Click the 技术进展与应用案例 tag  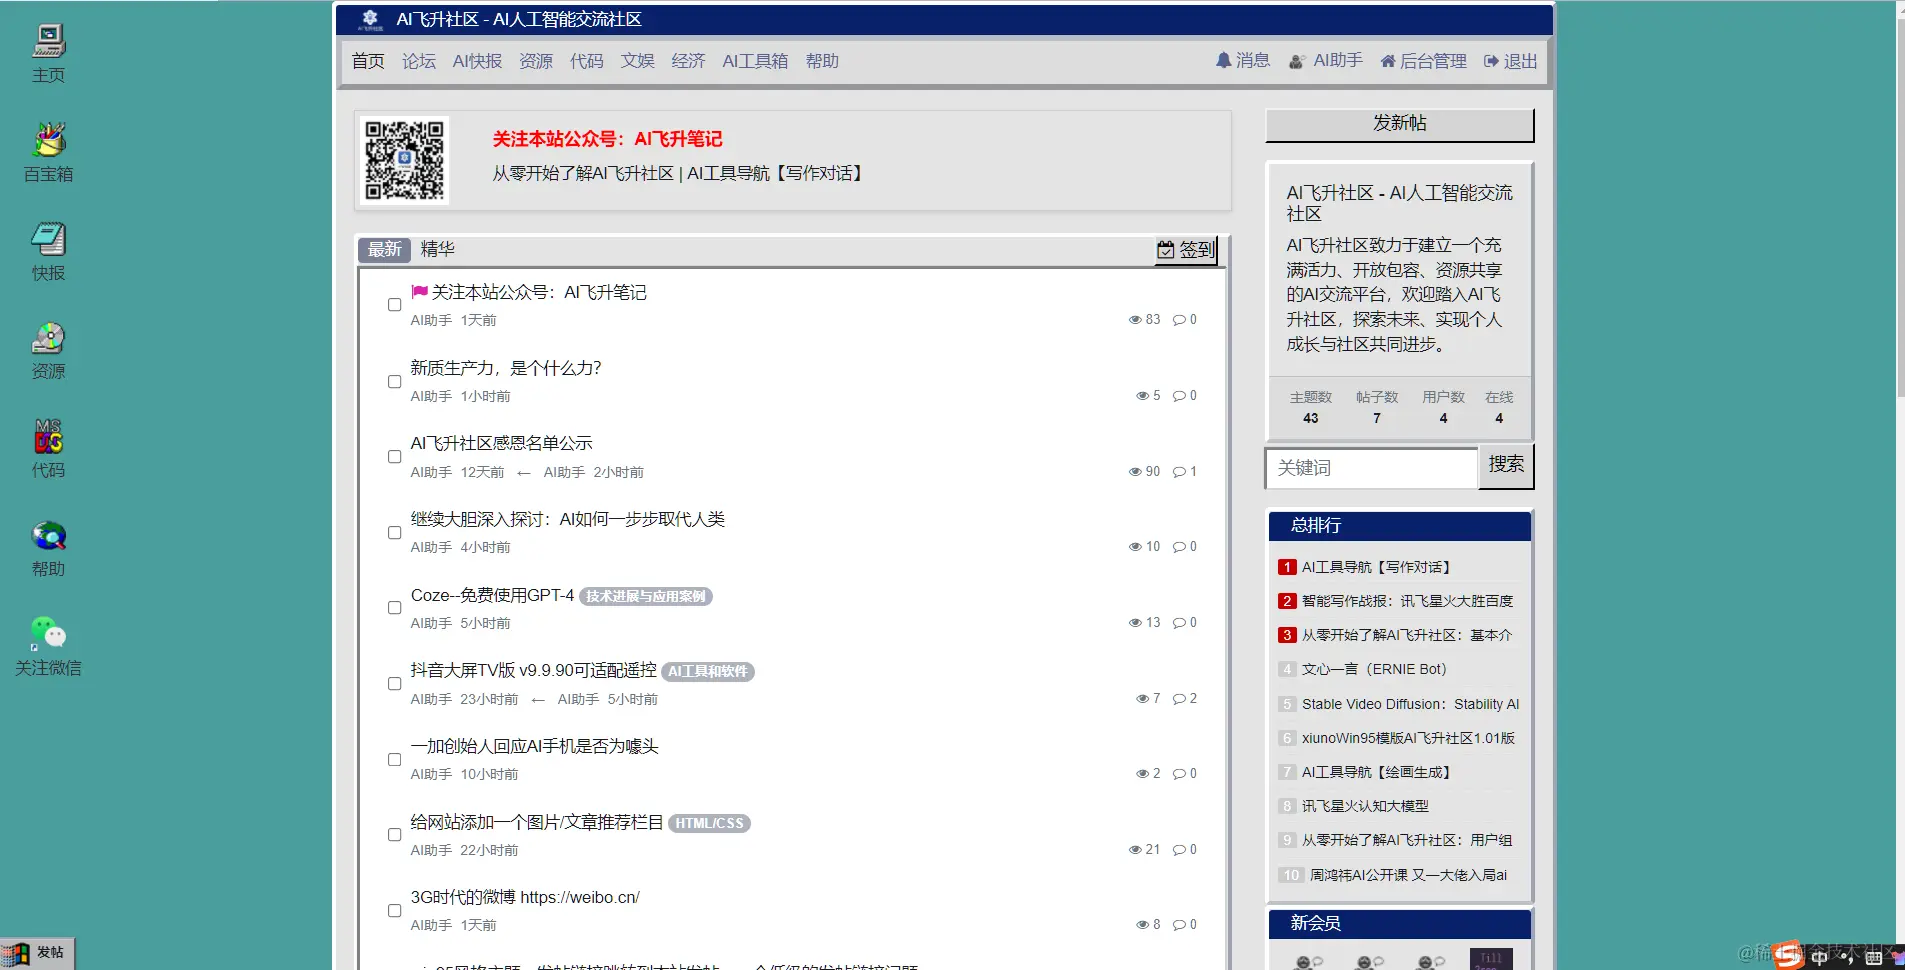coord(646,597)
